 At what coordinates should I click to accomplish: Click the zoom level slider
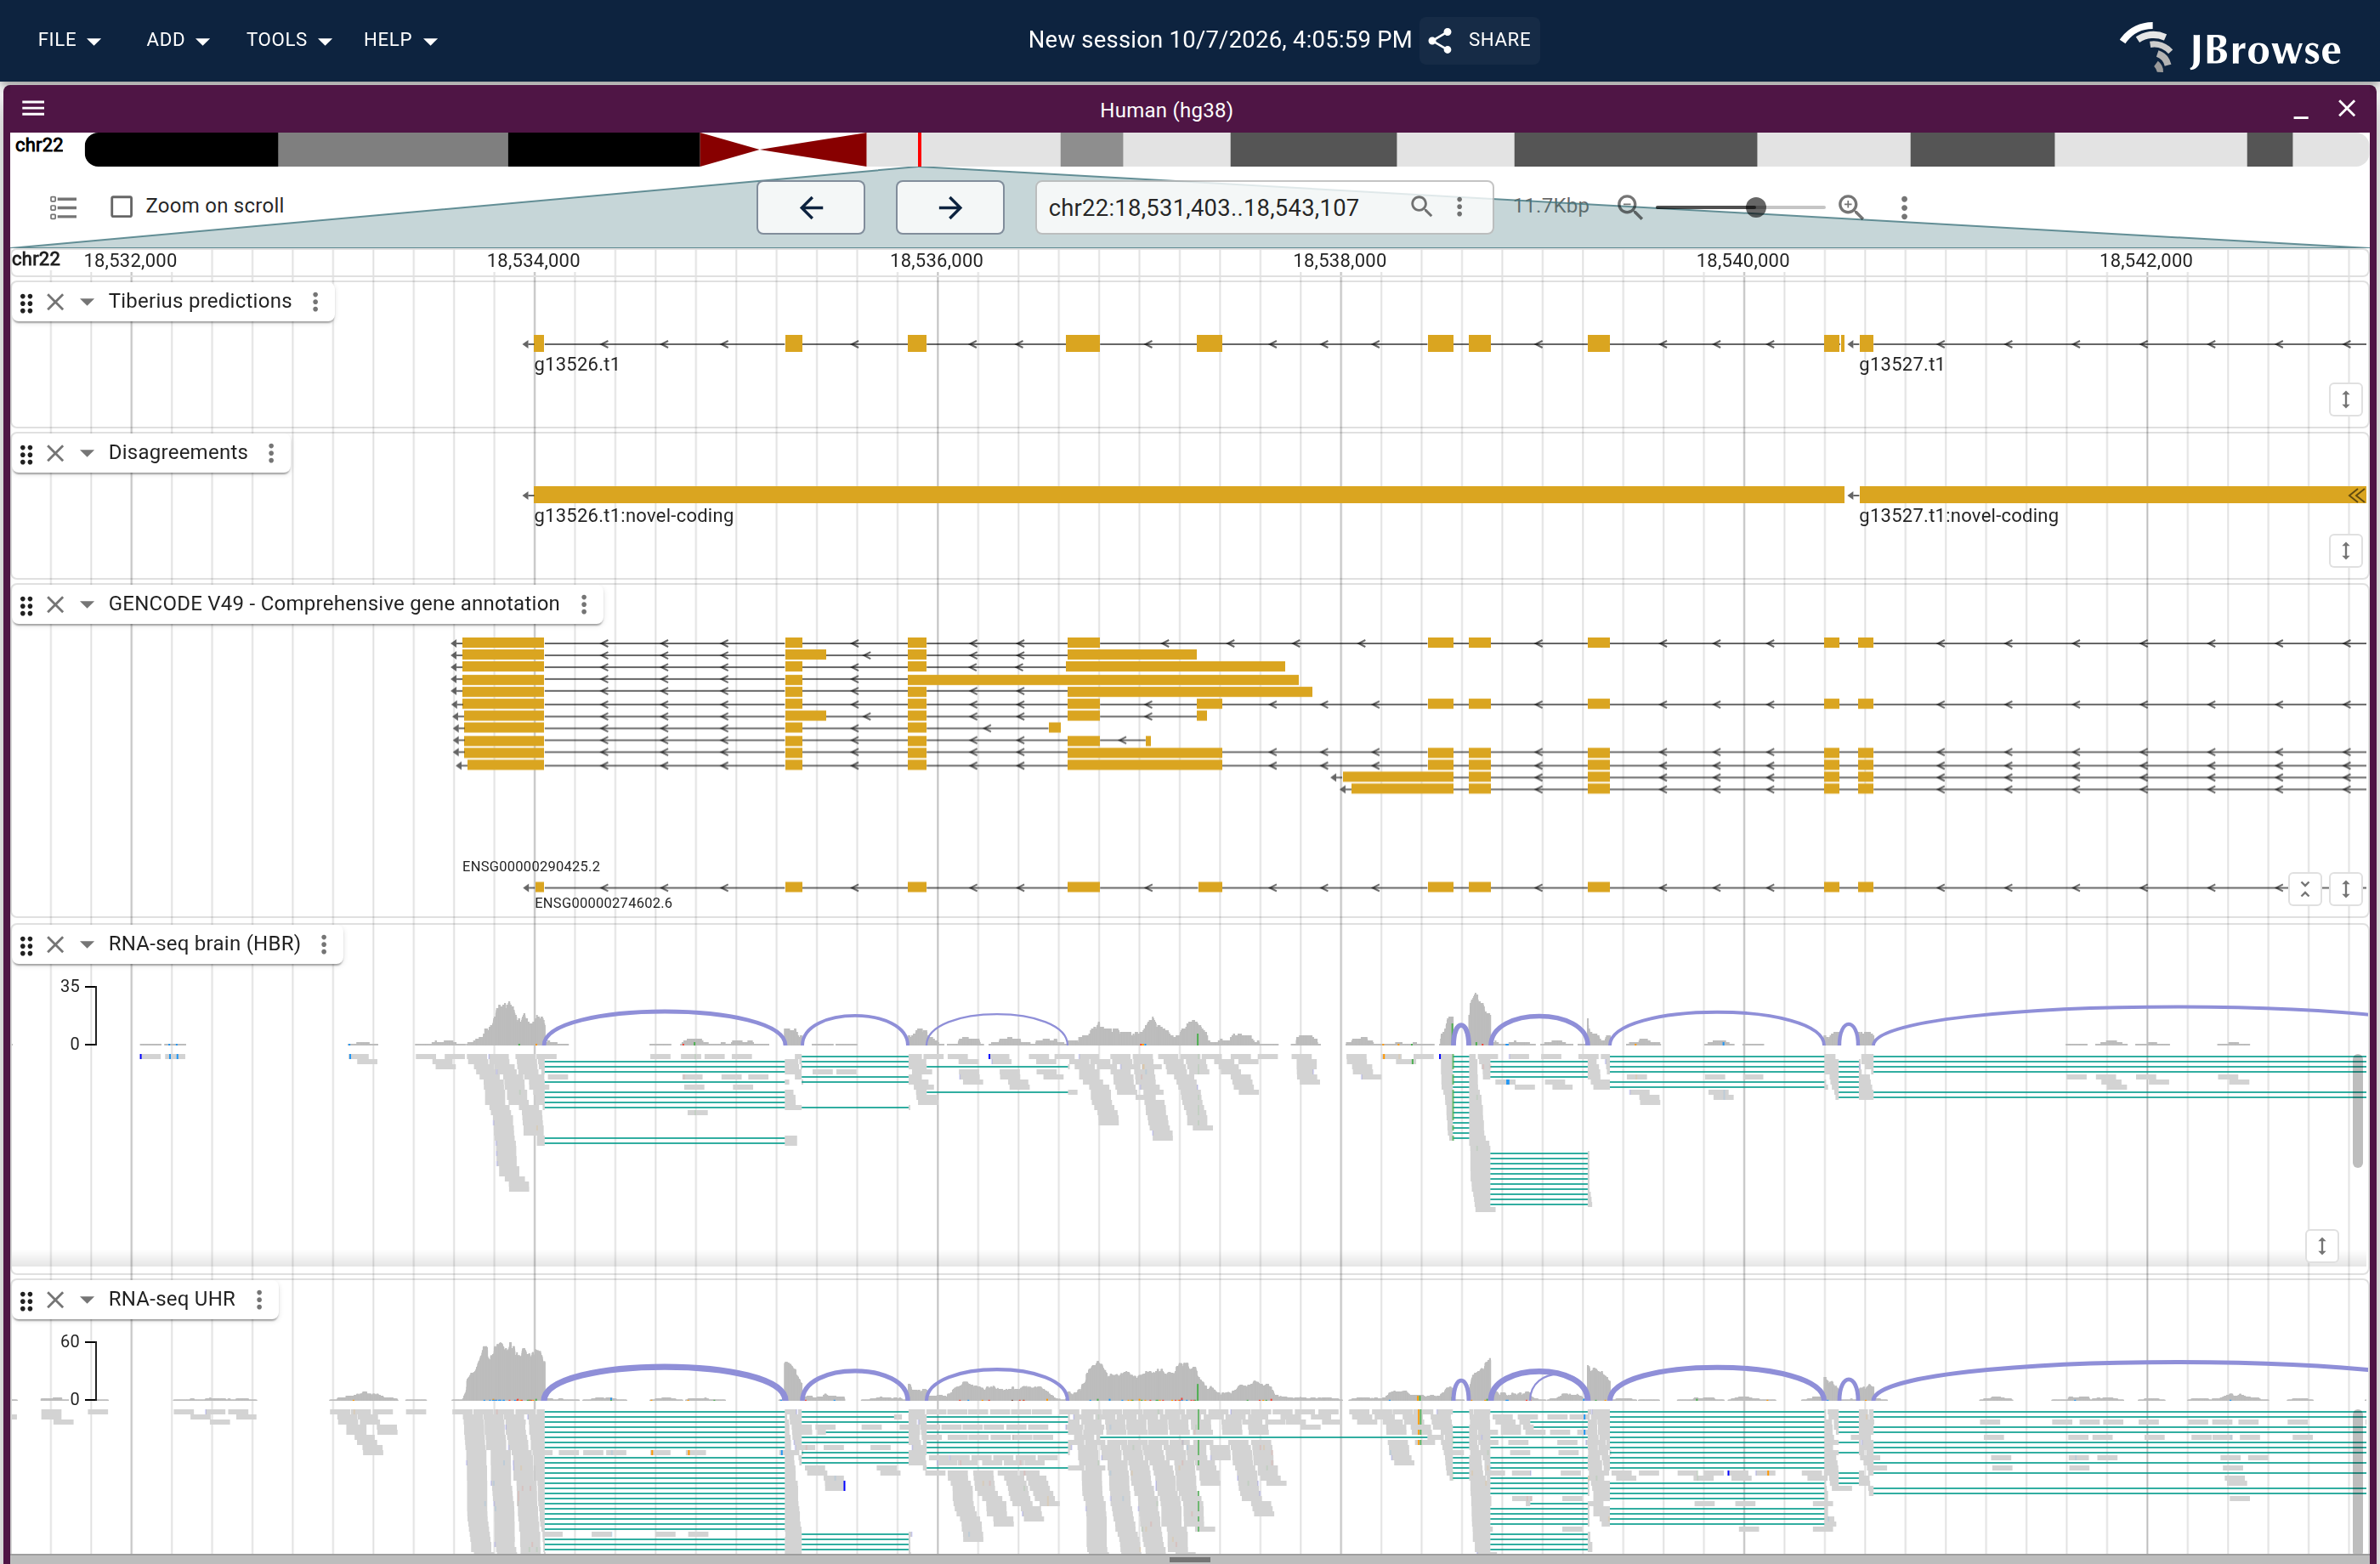tap(1740, 207)
